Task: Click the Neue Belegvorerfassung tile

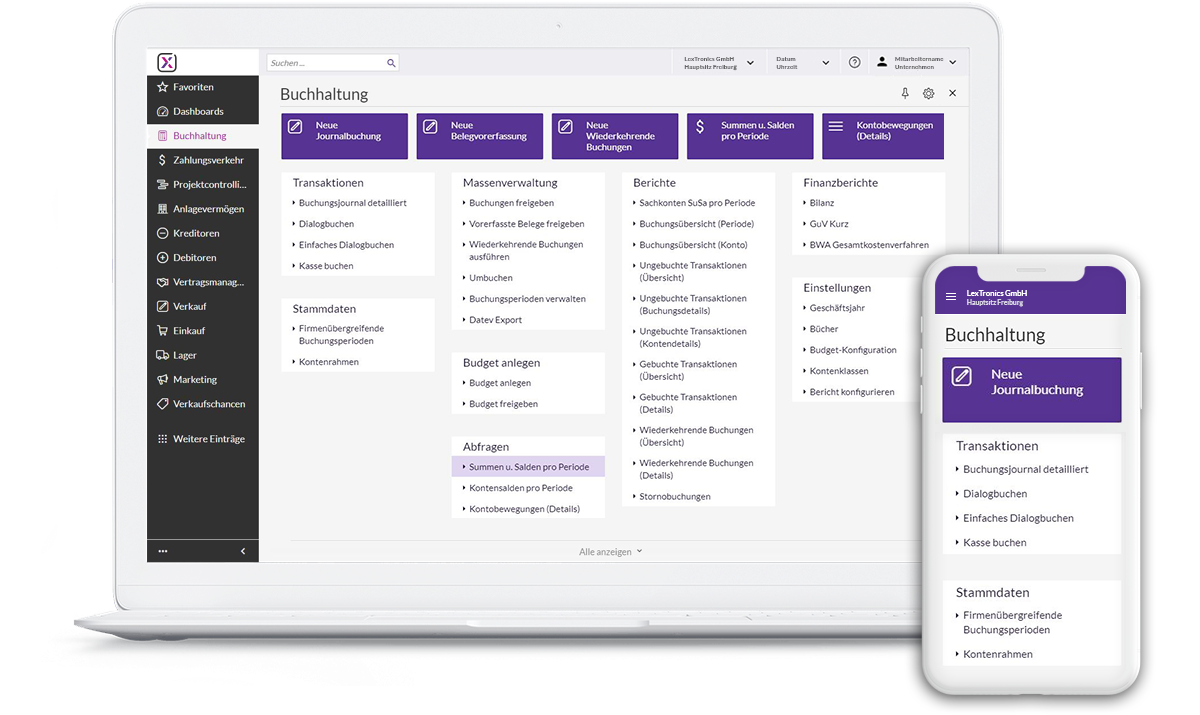Action: 480,135
